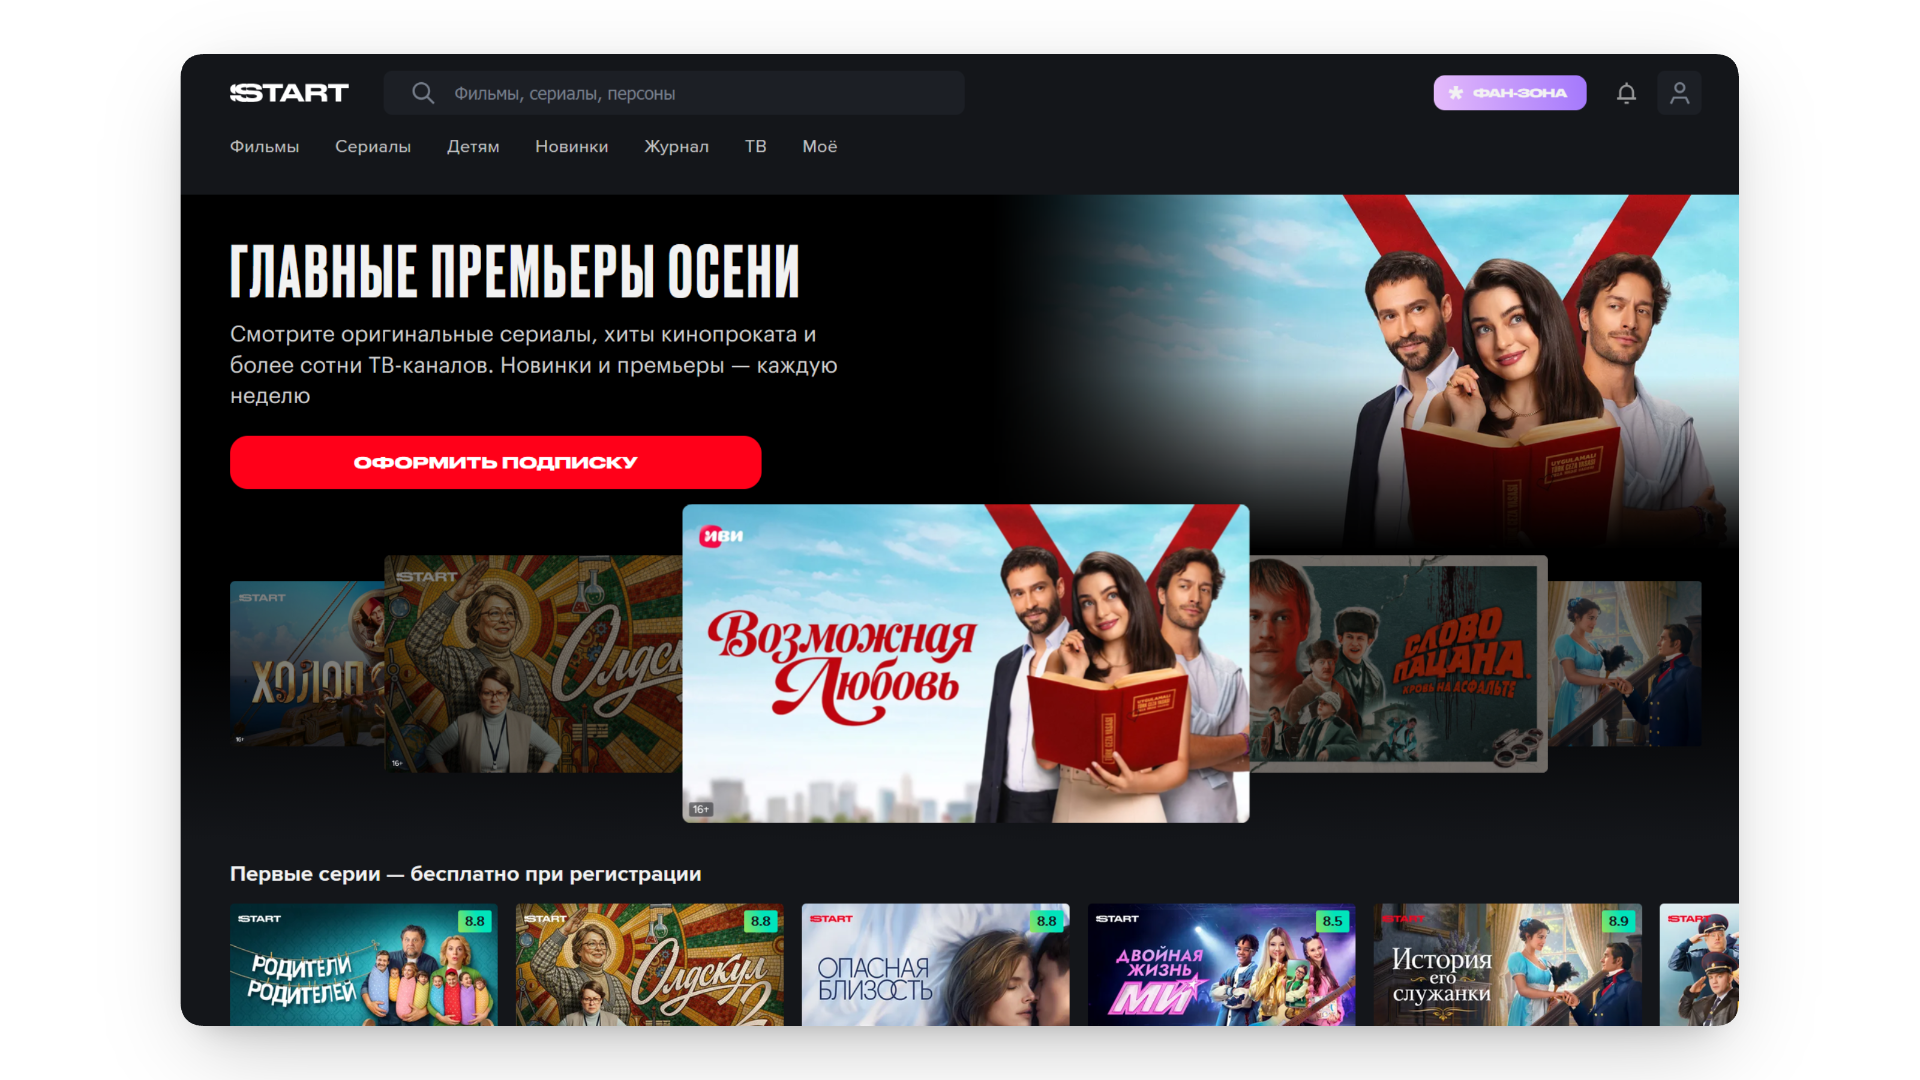This screenshot has height=1080, width=1920.
Task: Select the rightmost carousel card with staircase couple
Action: coord(1624,663)
